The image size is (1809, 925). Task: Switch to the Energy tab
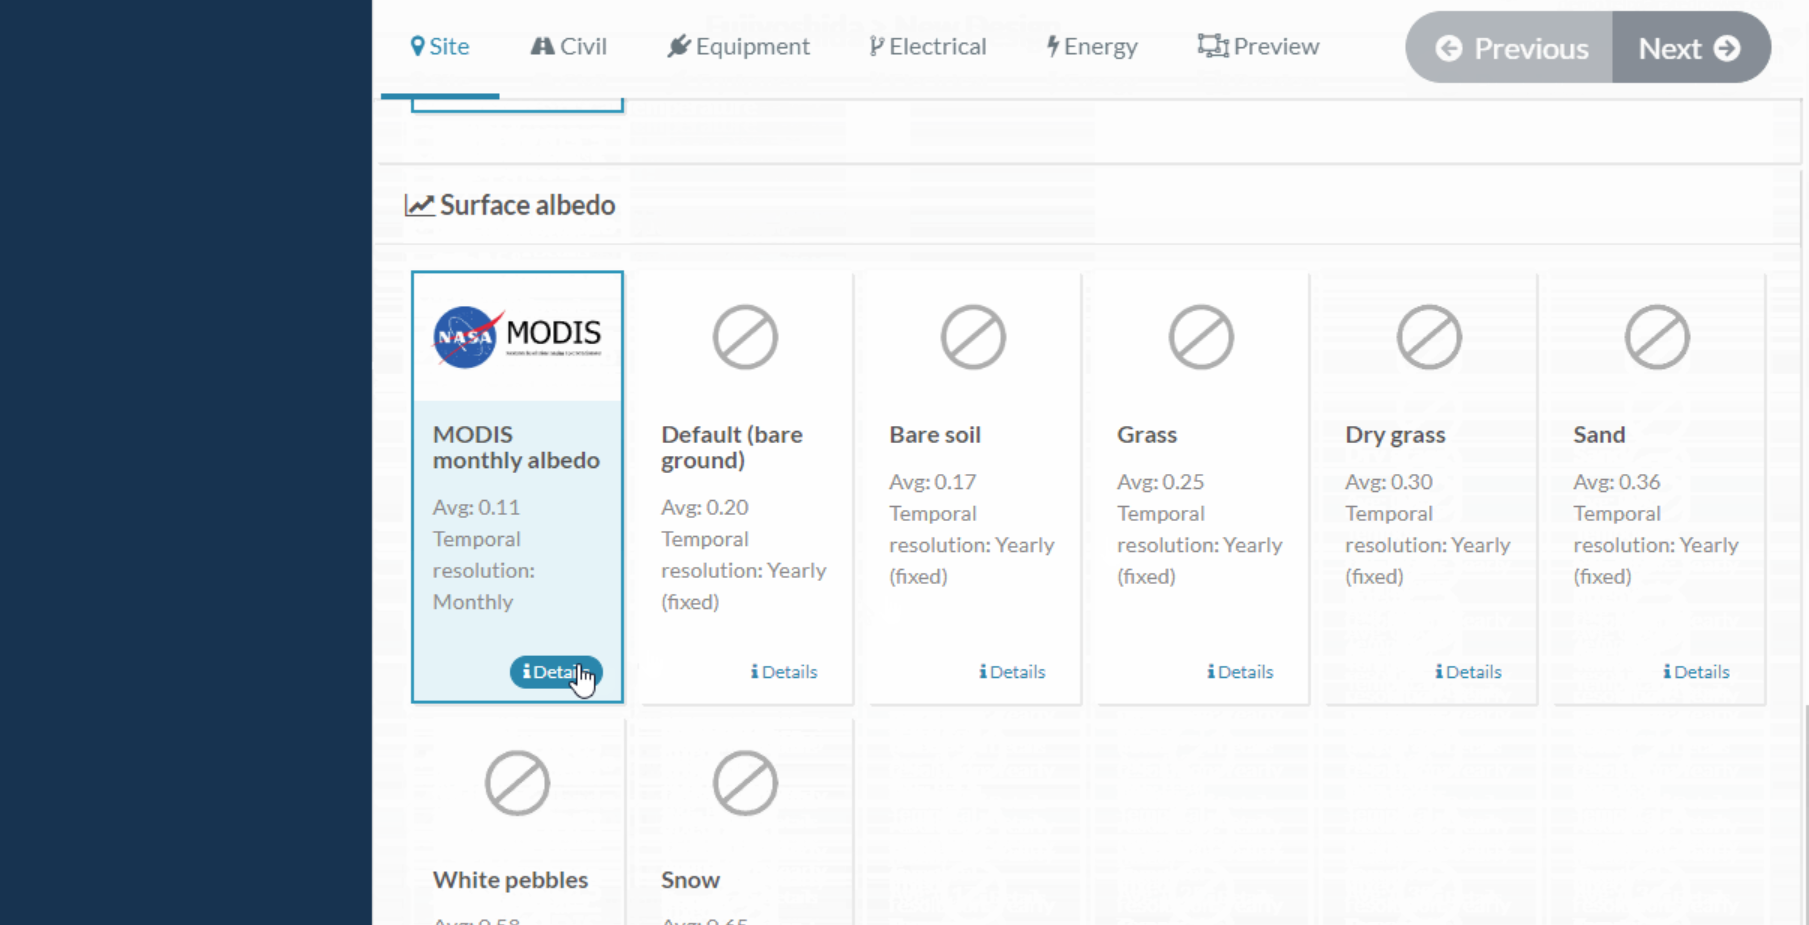1092,46
